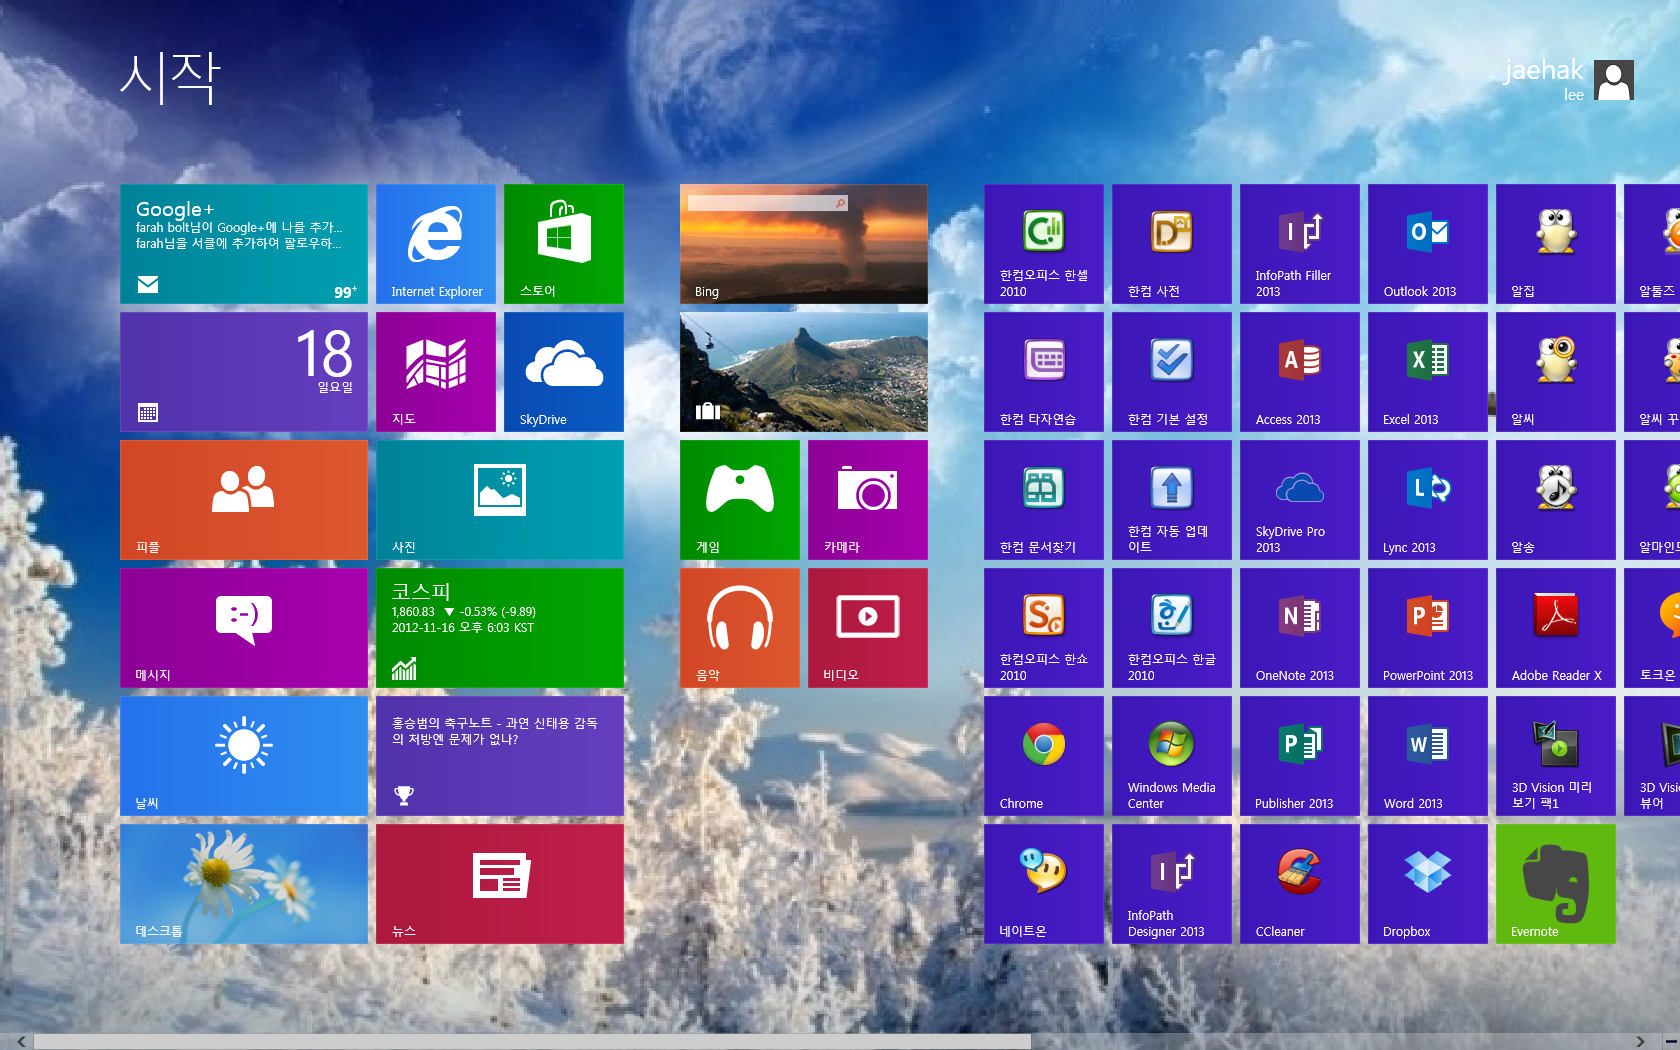
Task: Launch Lync 2013
Action: (1428, 500)
